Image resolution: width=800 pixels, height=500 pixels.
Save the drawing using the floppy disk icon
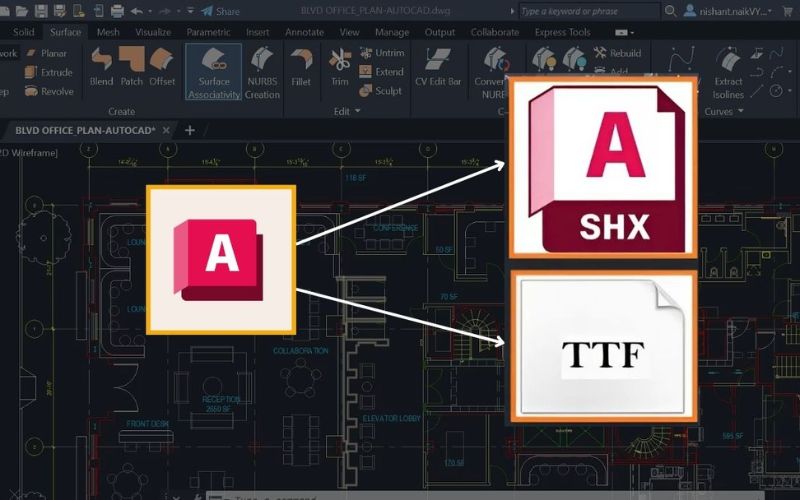[x=41, y=11]
